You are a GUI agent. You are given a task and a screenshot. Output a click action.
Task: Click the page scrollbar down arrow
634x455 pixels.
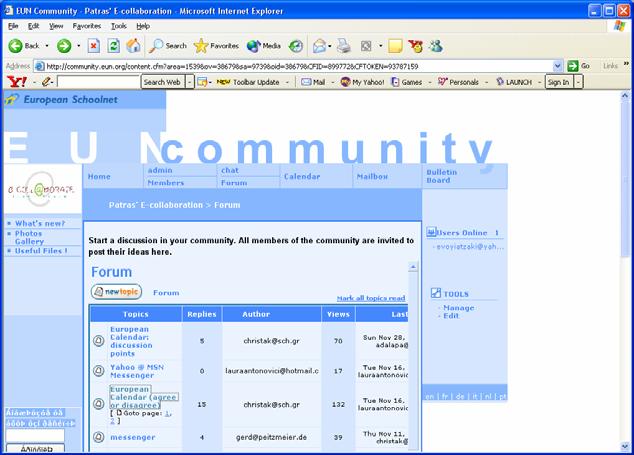[x=625, y=445]
